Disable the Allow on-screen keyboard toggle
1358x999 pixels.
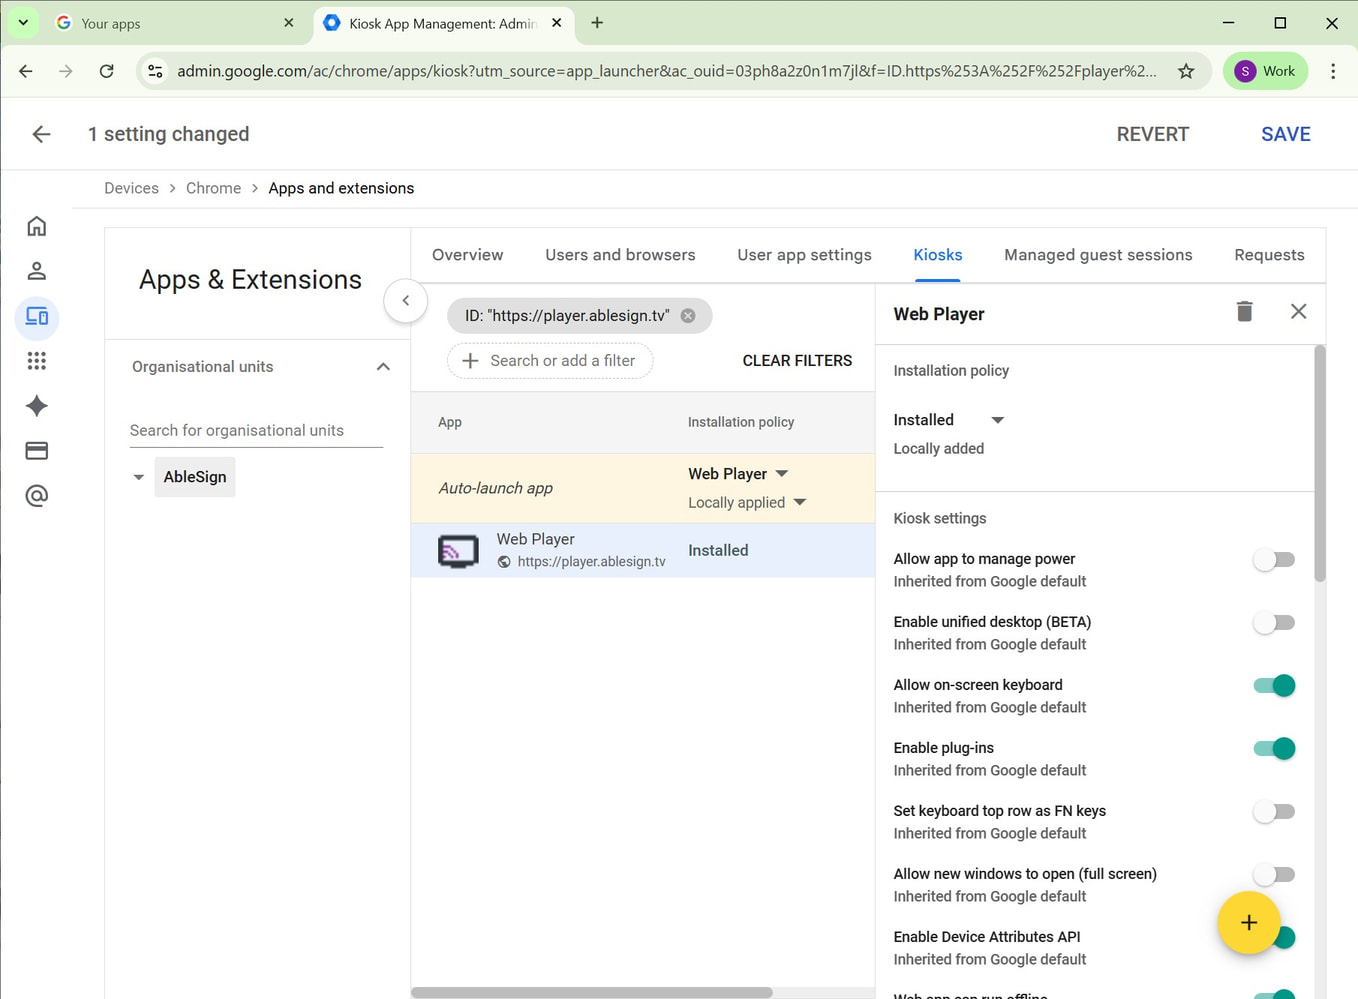[1273, 685]
